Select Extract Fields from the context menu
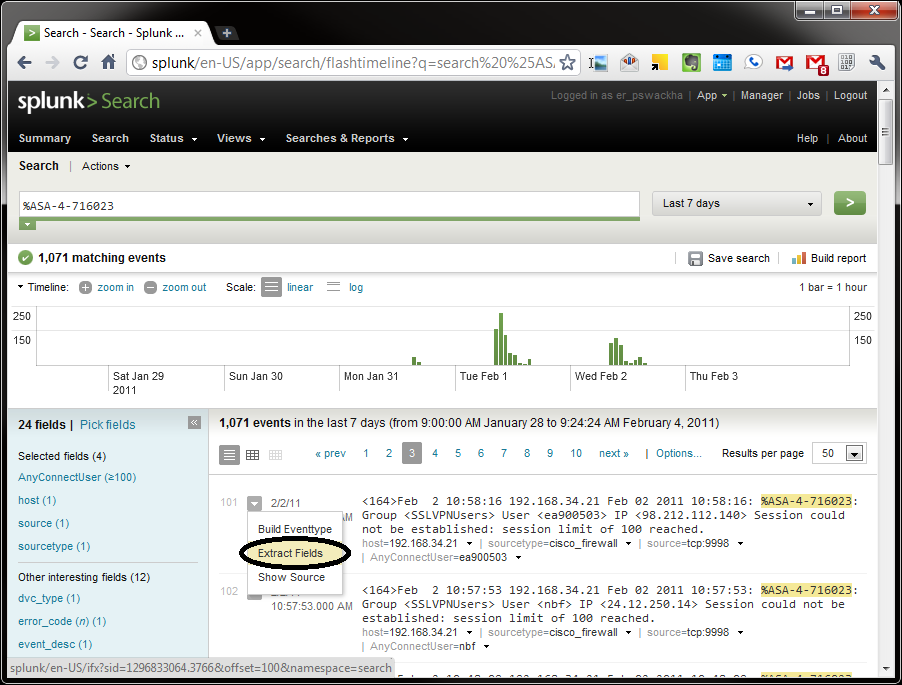The width and height of the screenshot is (902, 685). [x=293, y=553]
